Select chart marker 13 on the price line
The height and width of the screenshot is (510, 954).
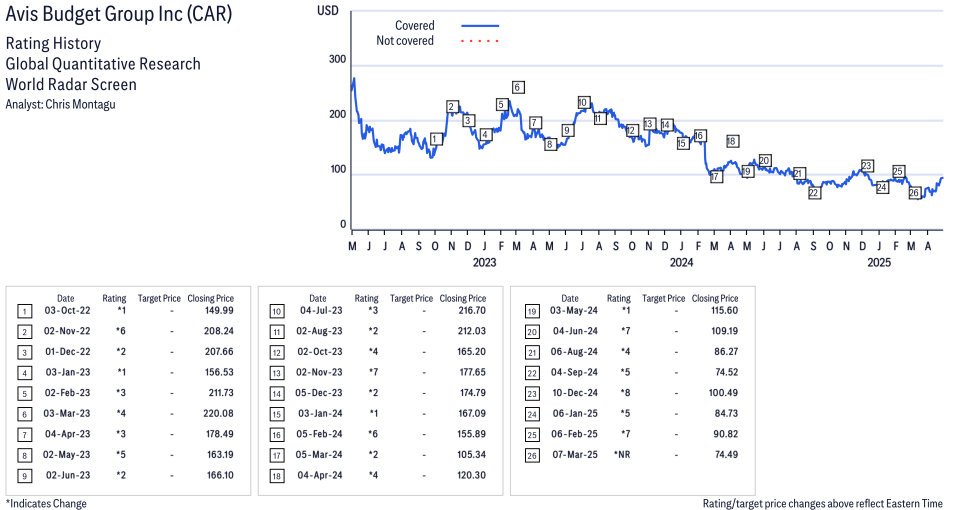pos(649,124)
